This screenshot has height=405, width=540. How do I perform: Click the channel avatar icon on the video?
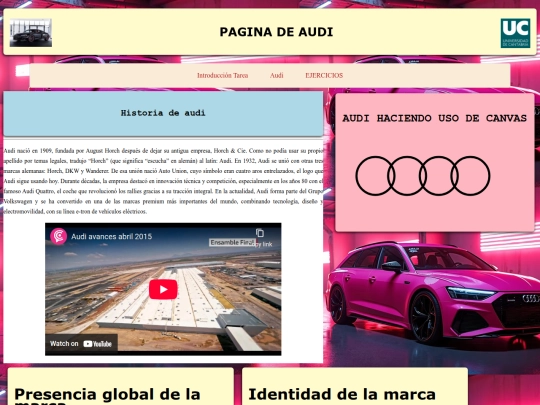[59, 236]
